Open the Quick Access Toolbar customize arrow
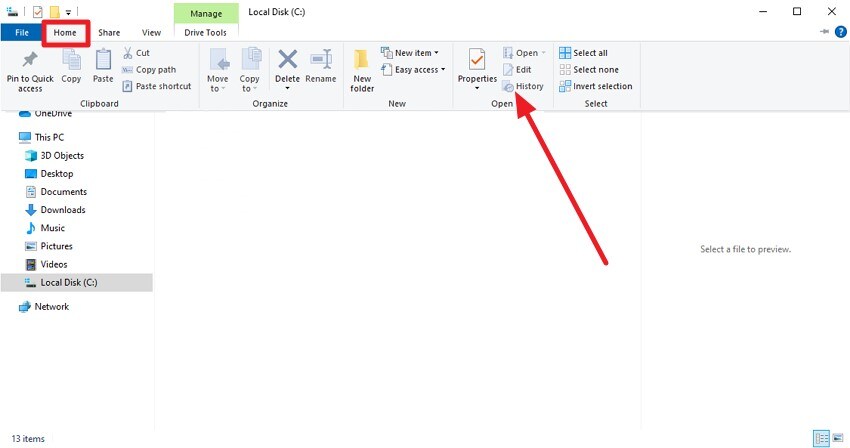 coord(68,12)
